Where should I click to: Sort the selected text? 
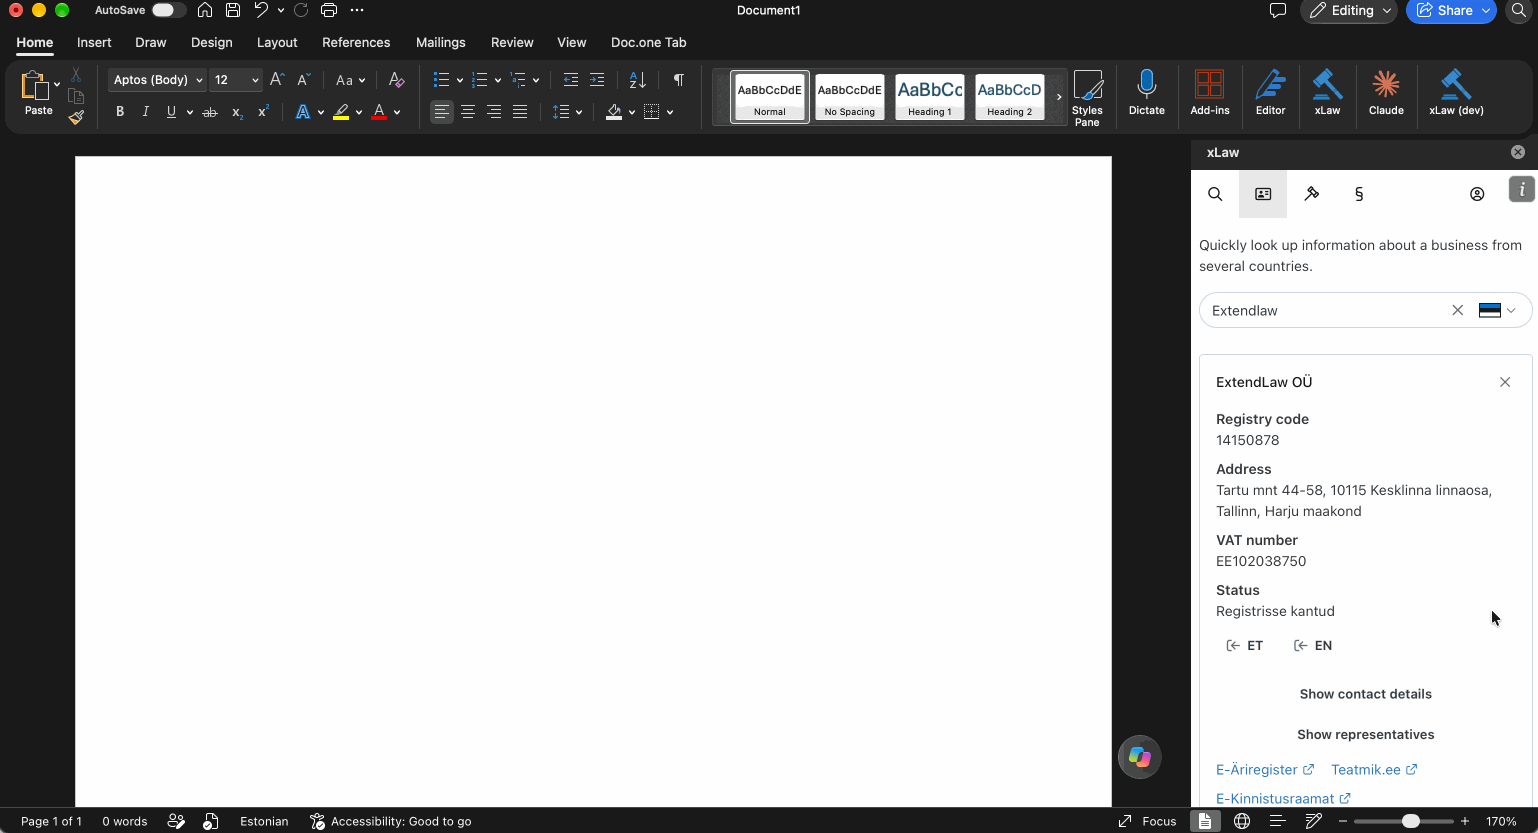coord(638,80)
